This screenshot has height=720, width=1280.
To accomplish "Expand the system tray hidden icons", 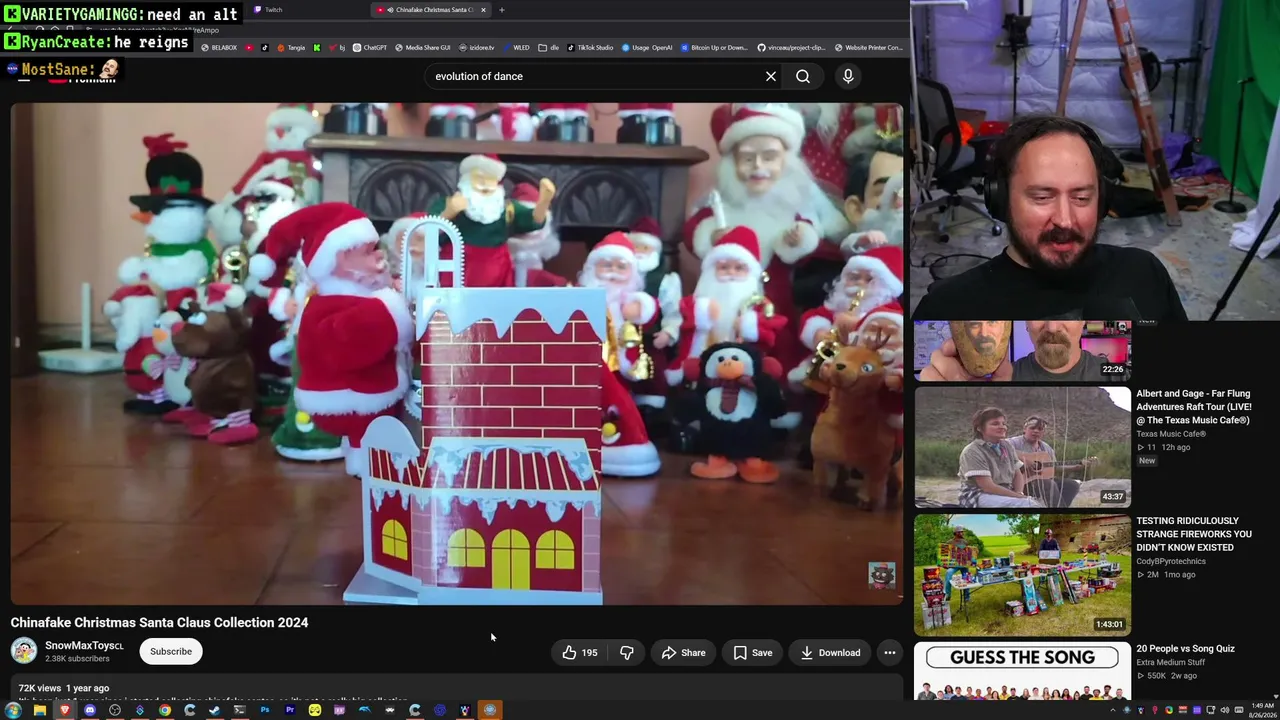I will click(x=1115, y=710).
